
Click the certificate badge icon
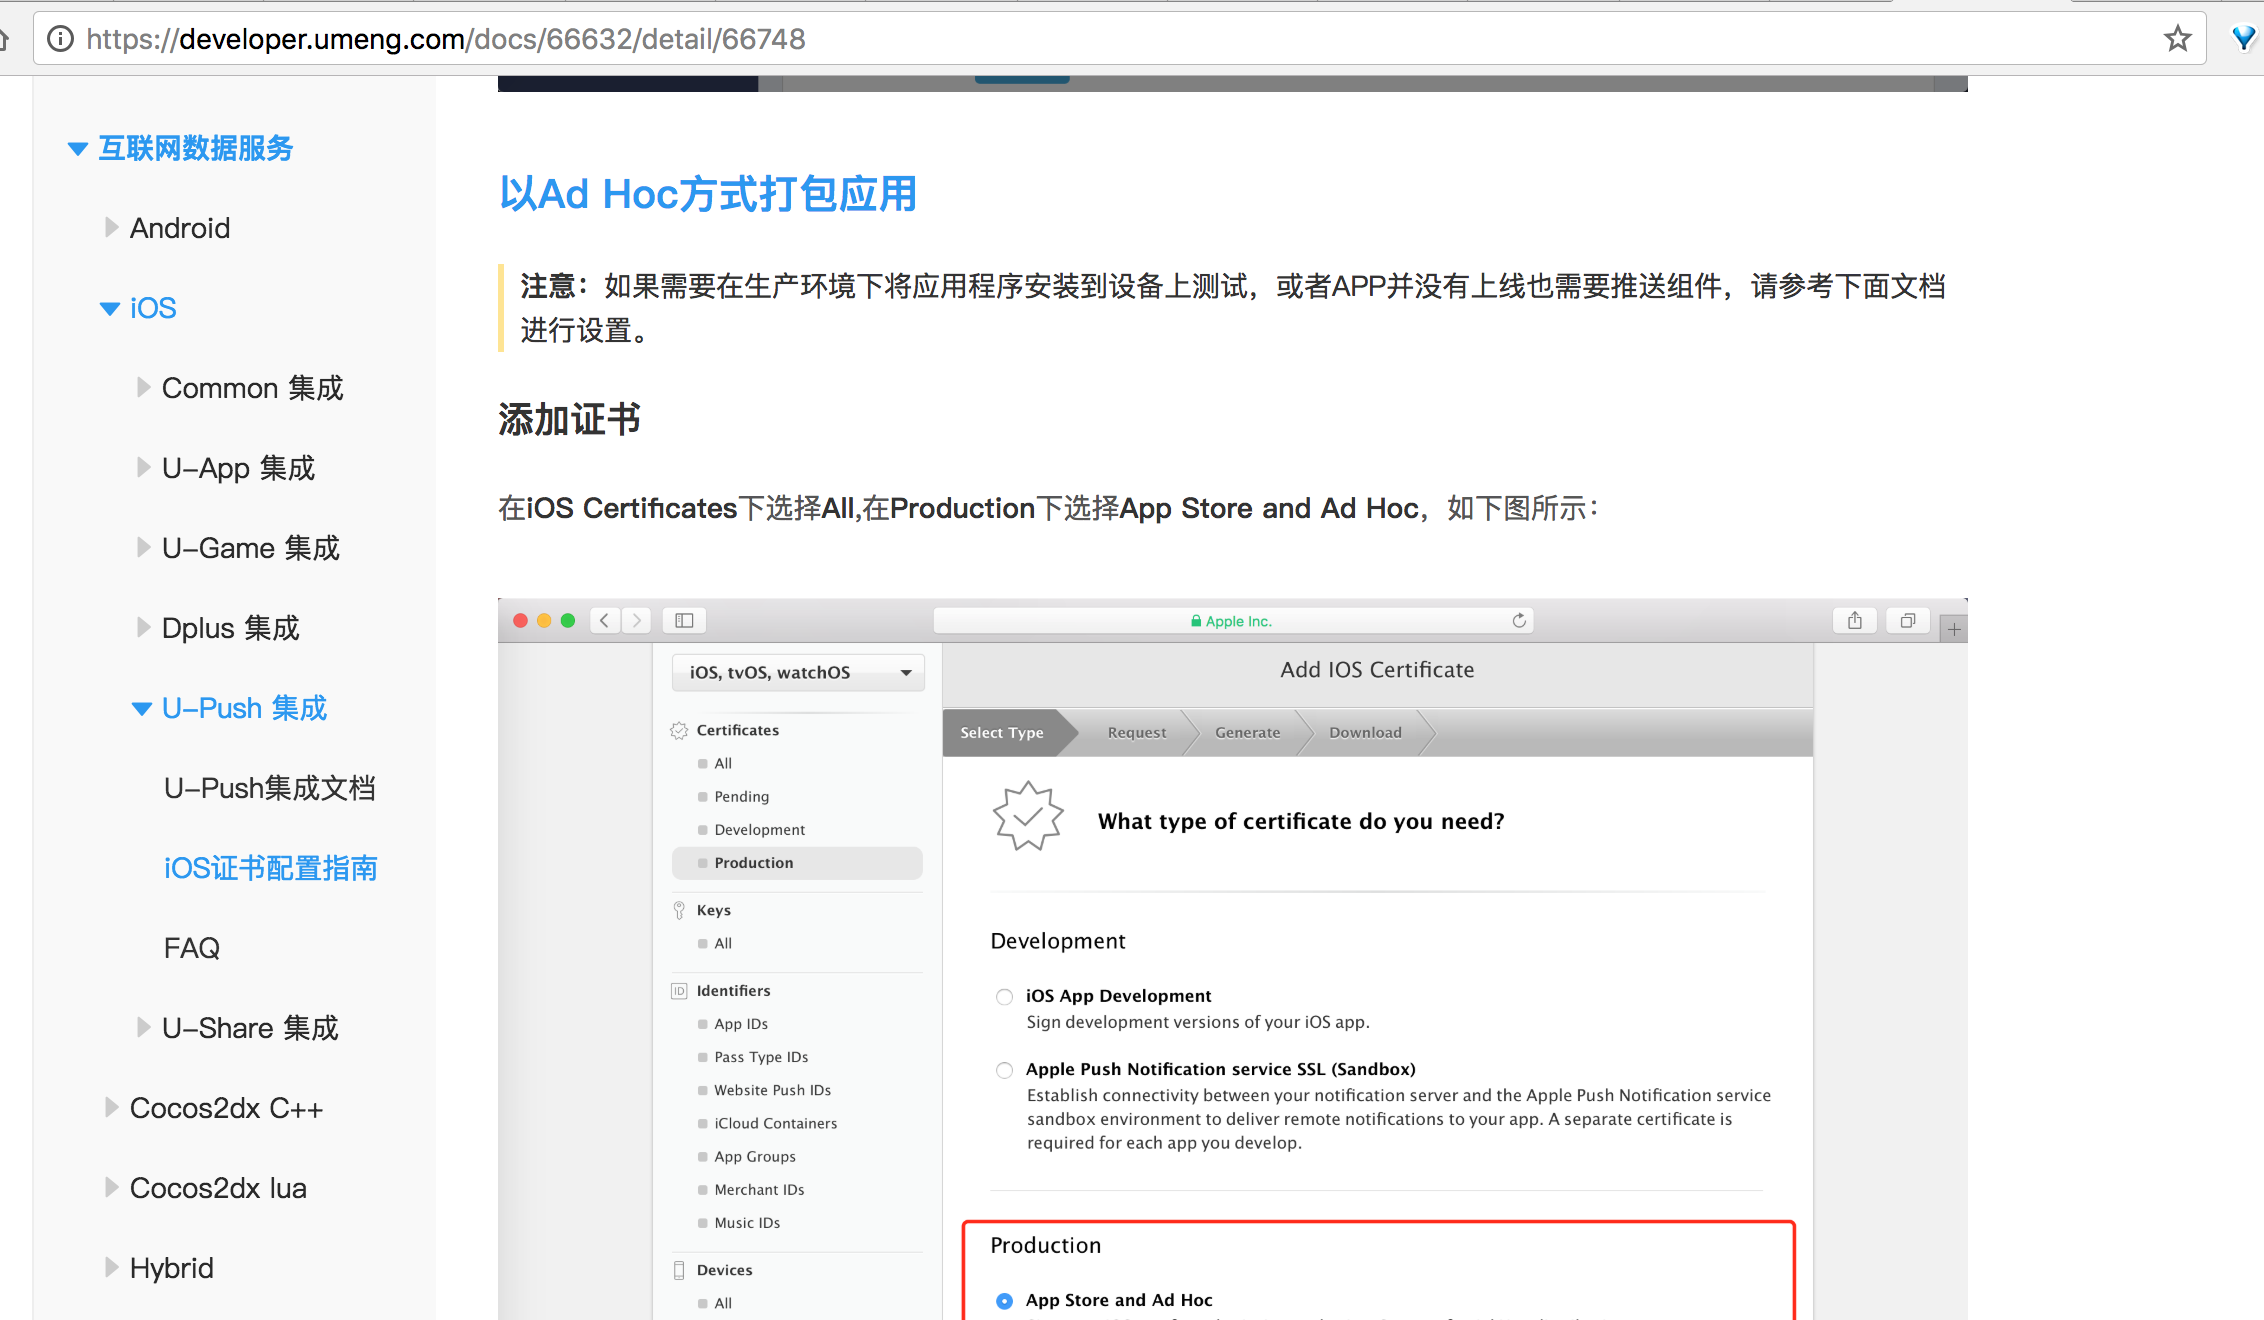click(1028, 817)
